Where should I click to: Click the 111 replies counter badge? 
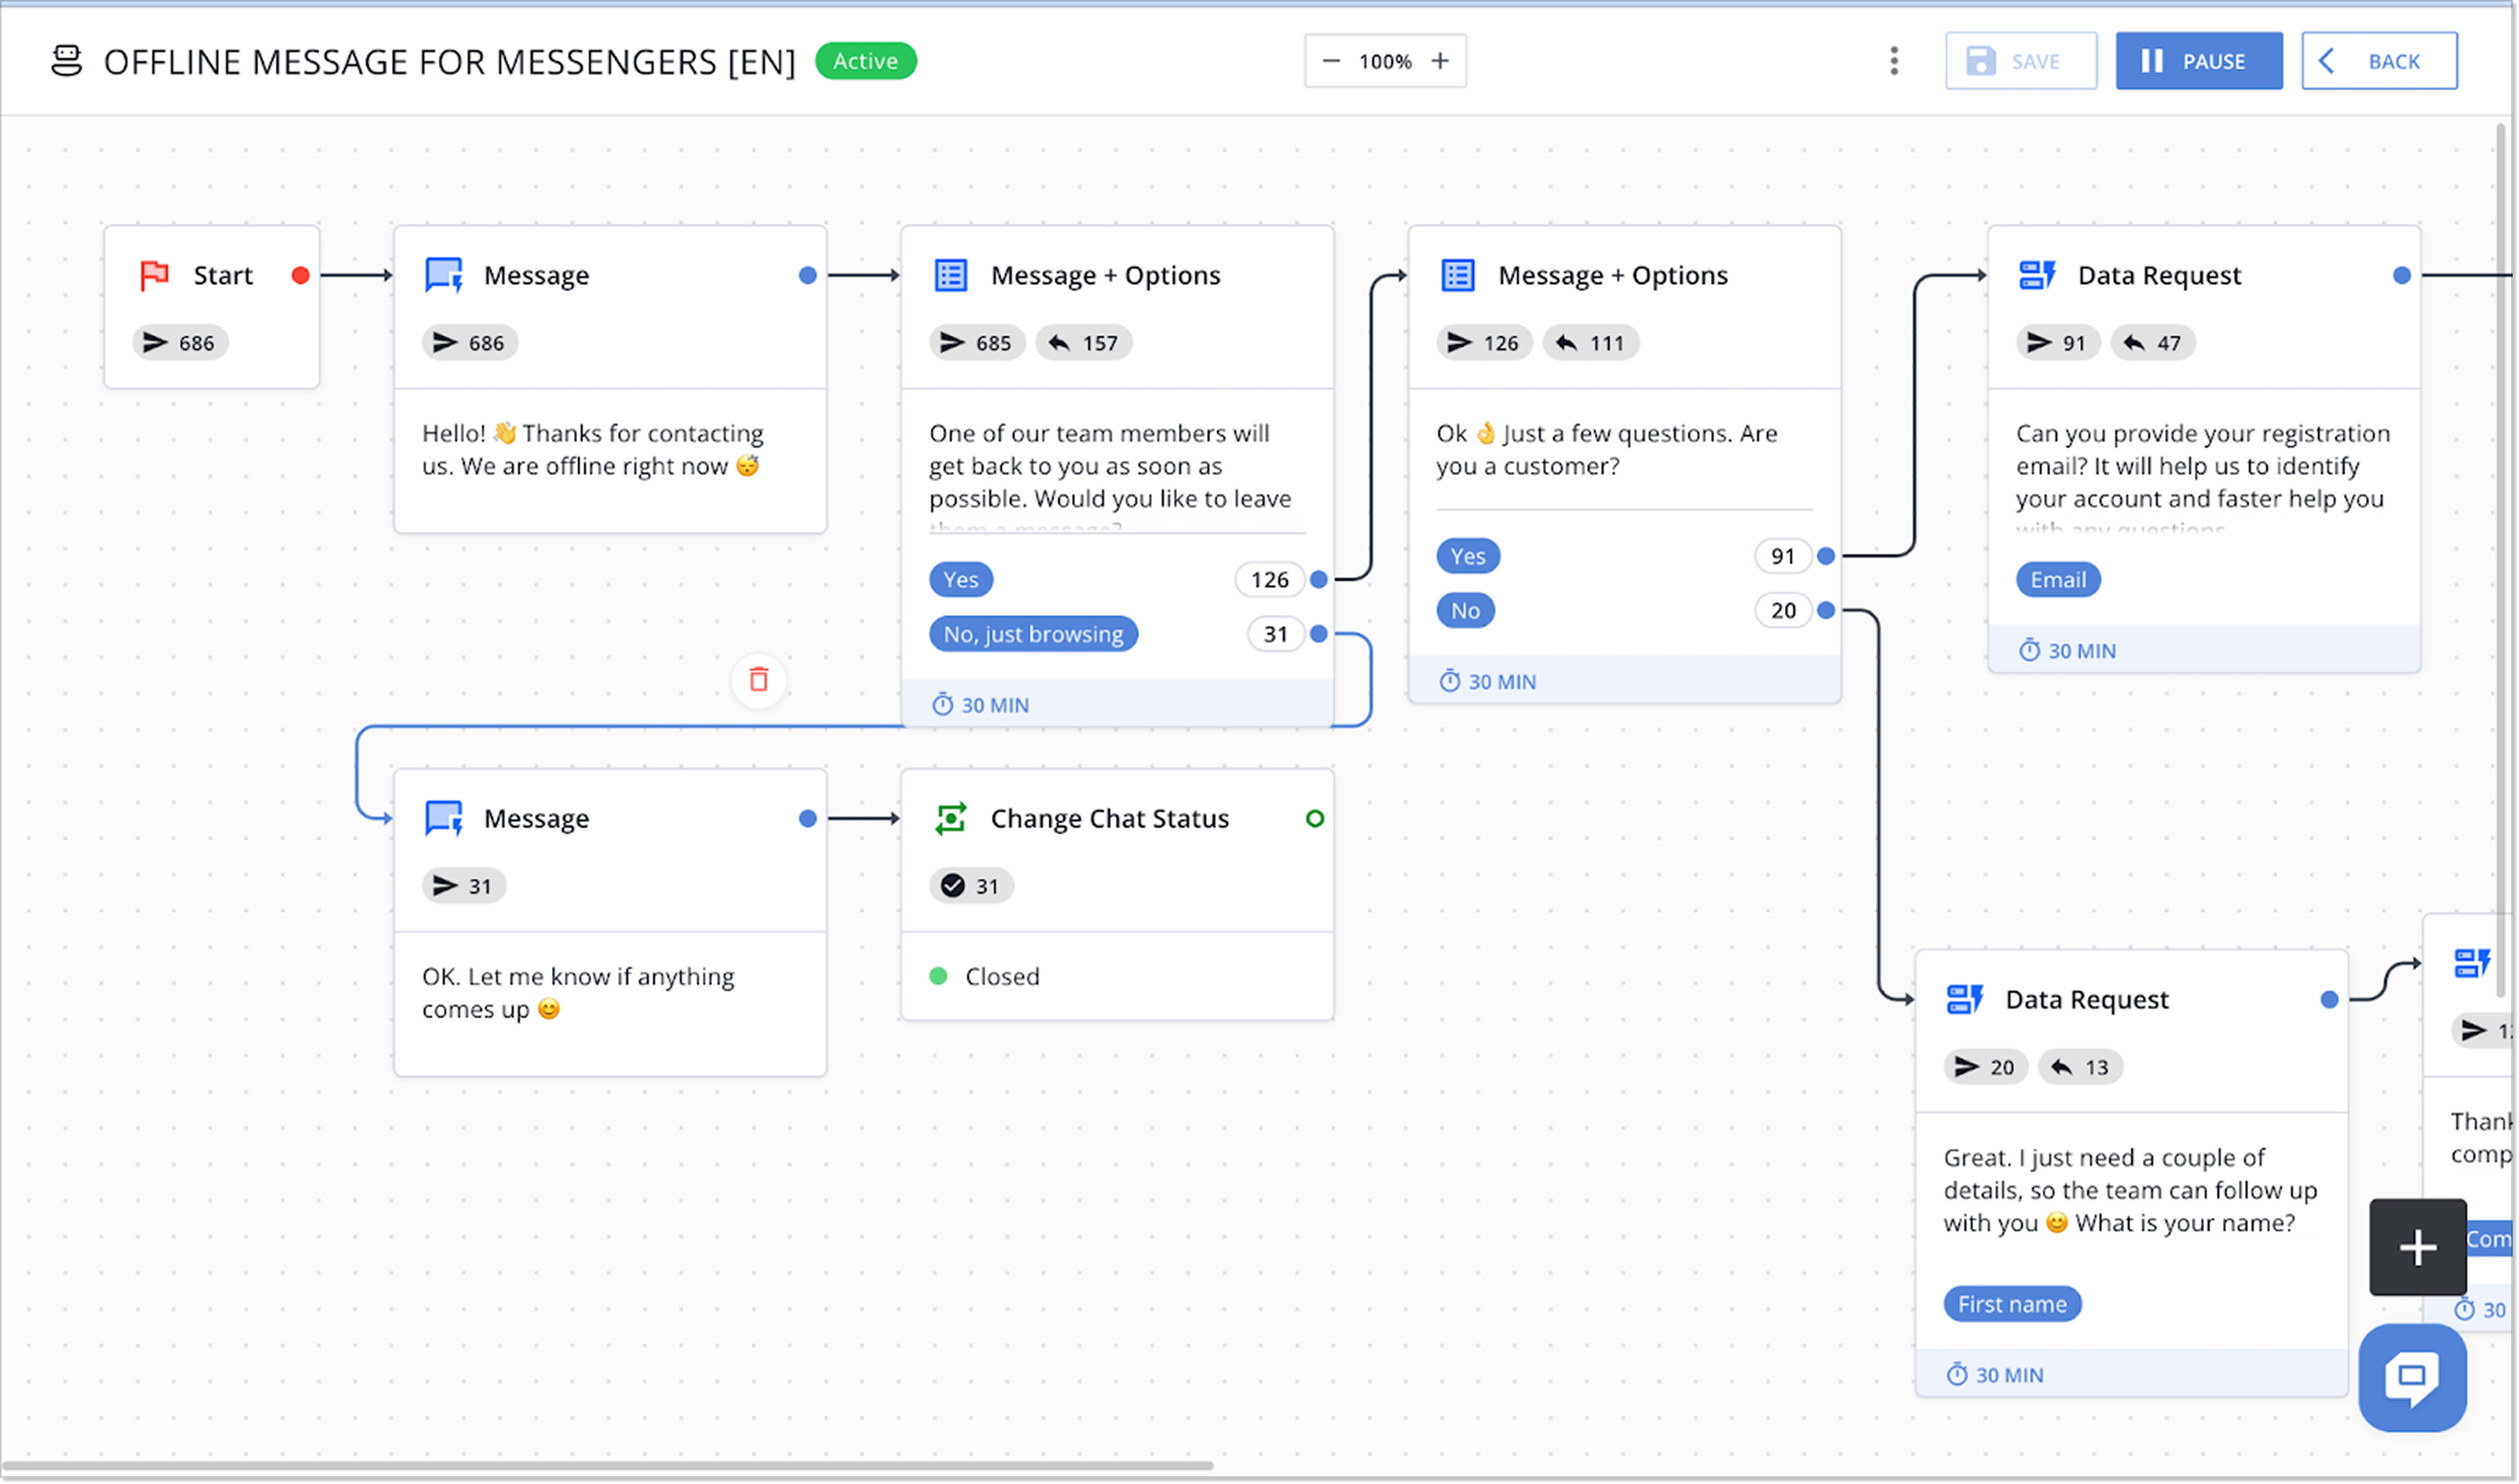(1591, 343)
